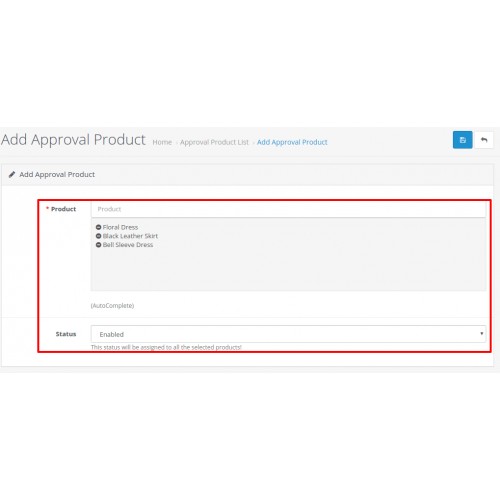Click the Black Leather Skirt item text
This screenshot has height=500, width=500.
pyautogui.click(x=130, y=236)
